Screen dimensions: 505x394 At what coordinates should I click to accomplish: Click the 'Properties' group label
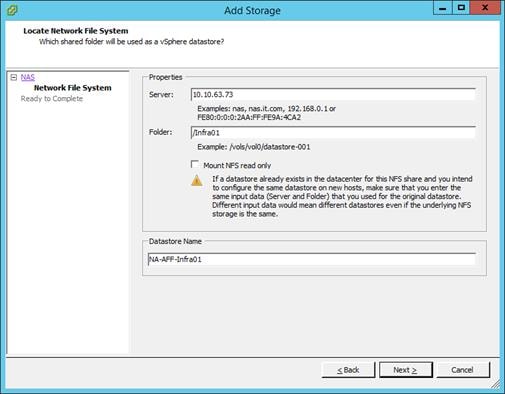[x=166, y=77]
